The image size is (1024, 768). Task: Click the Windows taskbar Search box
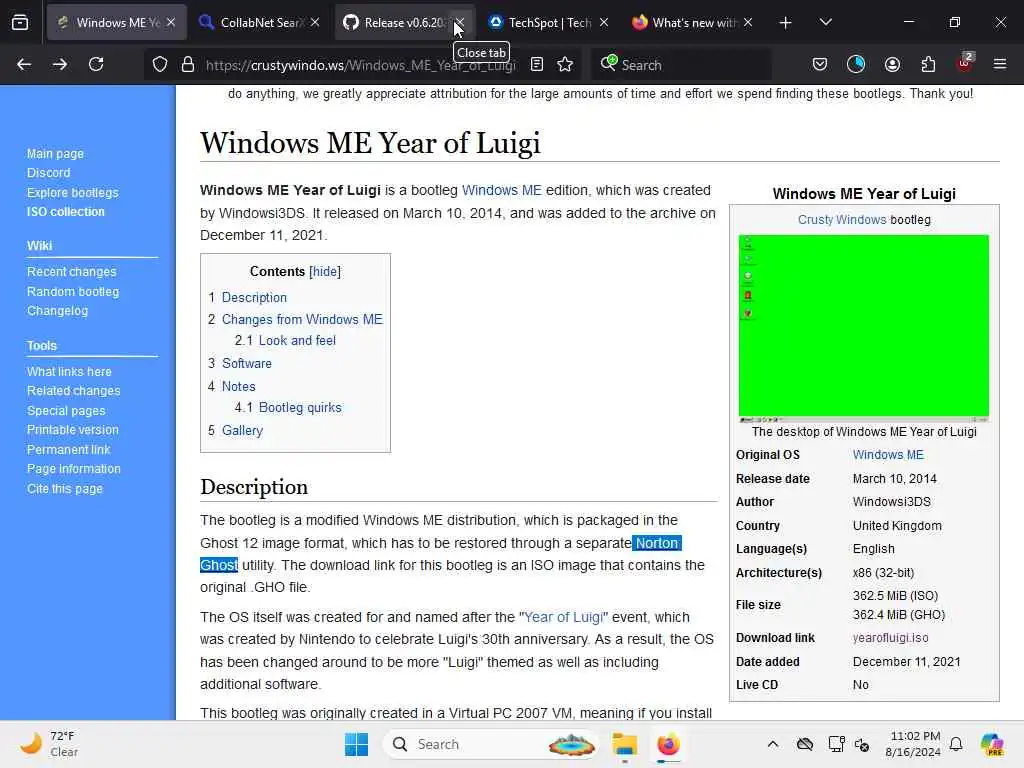[x=490, y=744]
